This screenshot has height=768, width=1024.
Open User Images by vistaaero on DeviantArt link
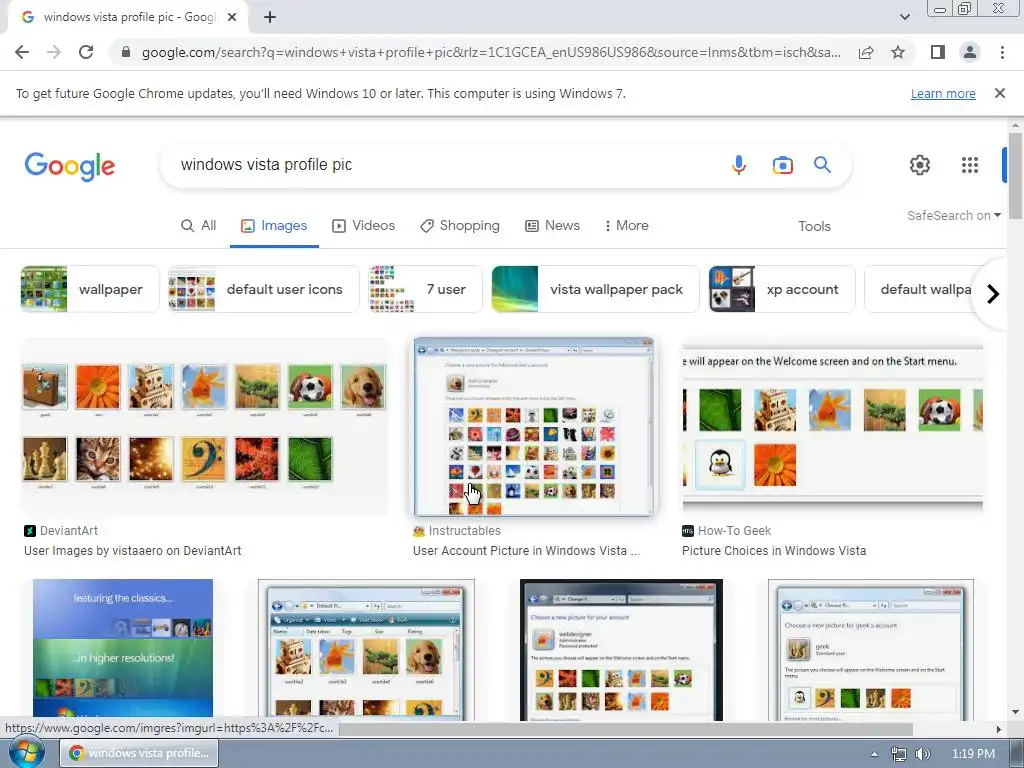pyautogui.click(x=133, y=551)
